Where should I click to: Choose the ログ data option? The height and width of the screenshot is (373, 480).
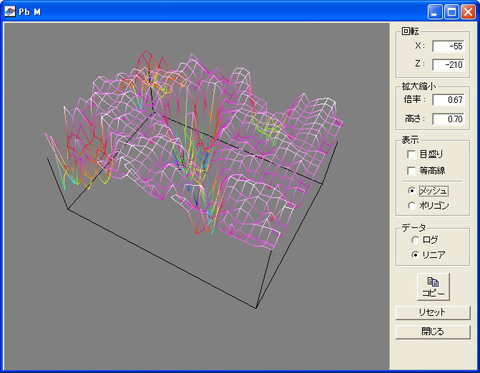[415, 240]
